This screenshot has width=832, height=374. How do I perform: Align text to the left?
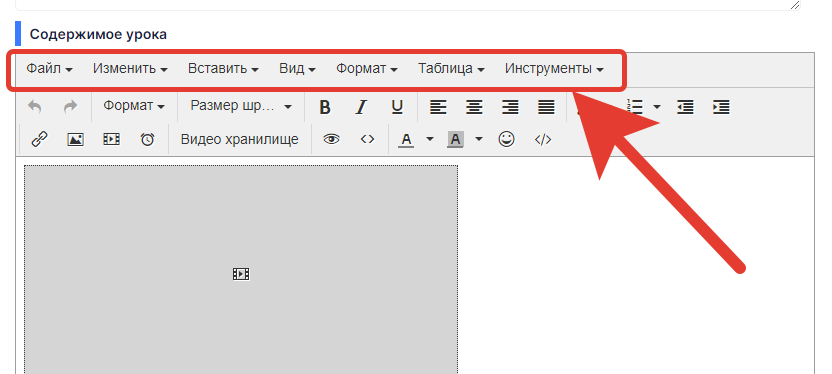(x=438, y=107)
